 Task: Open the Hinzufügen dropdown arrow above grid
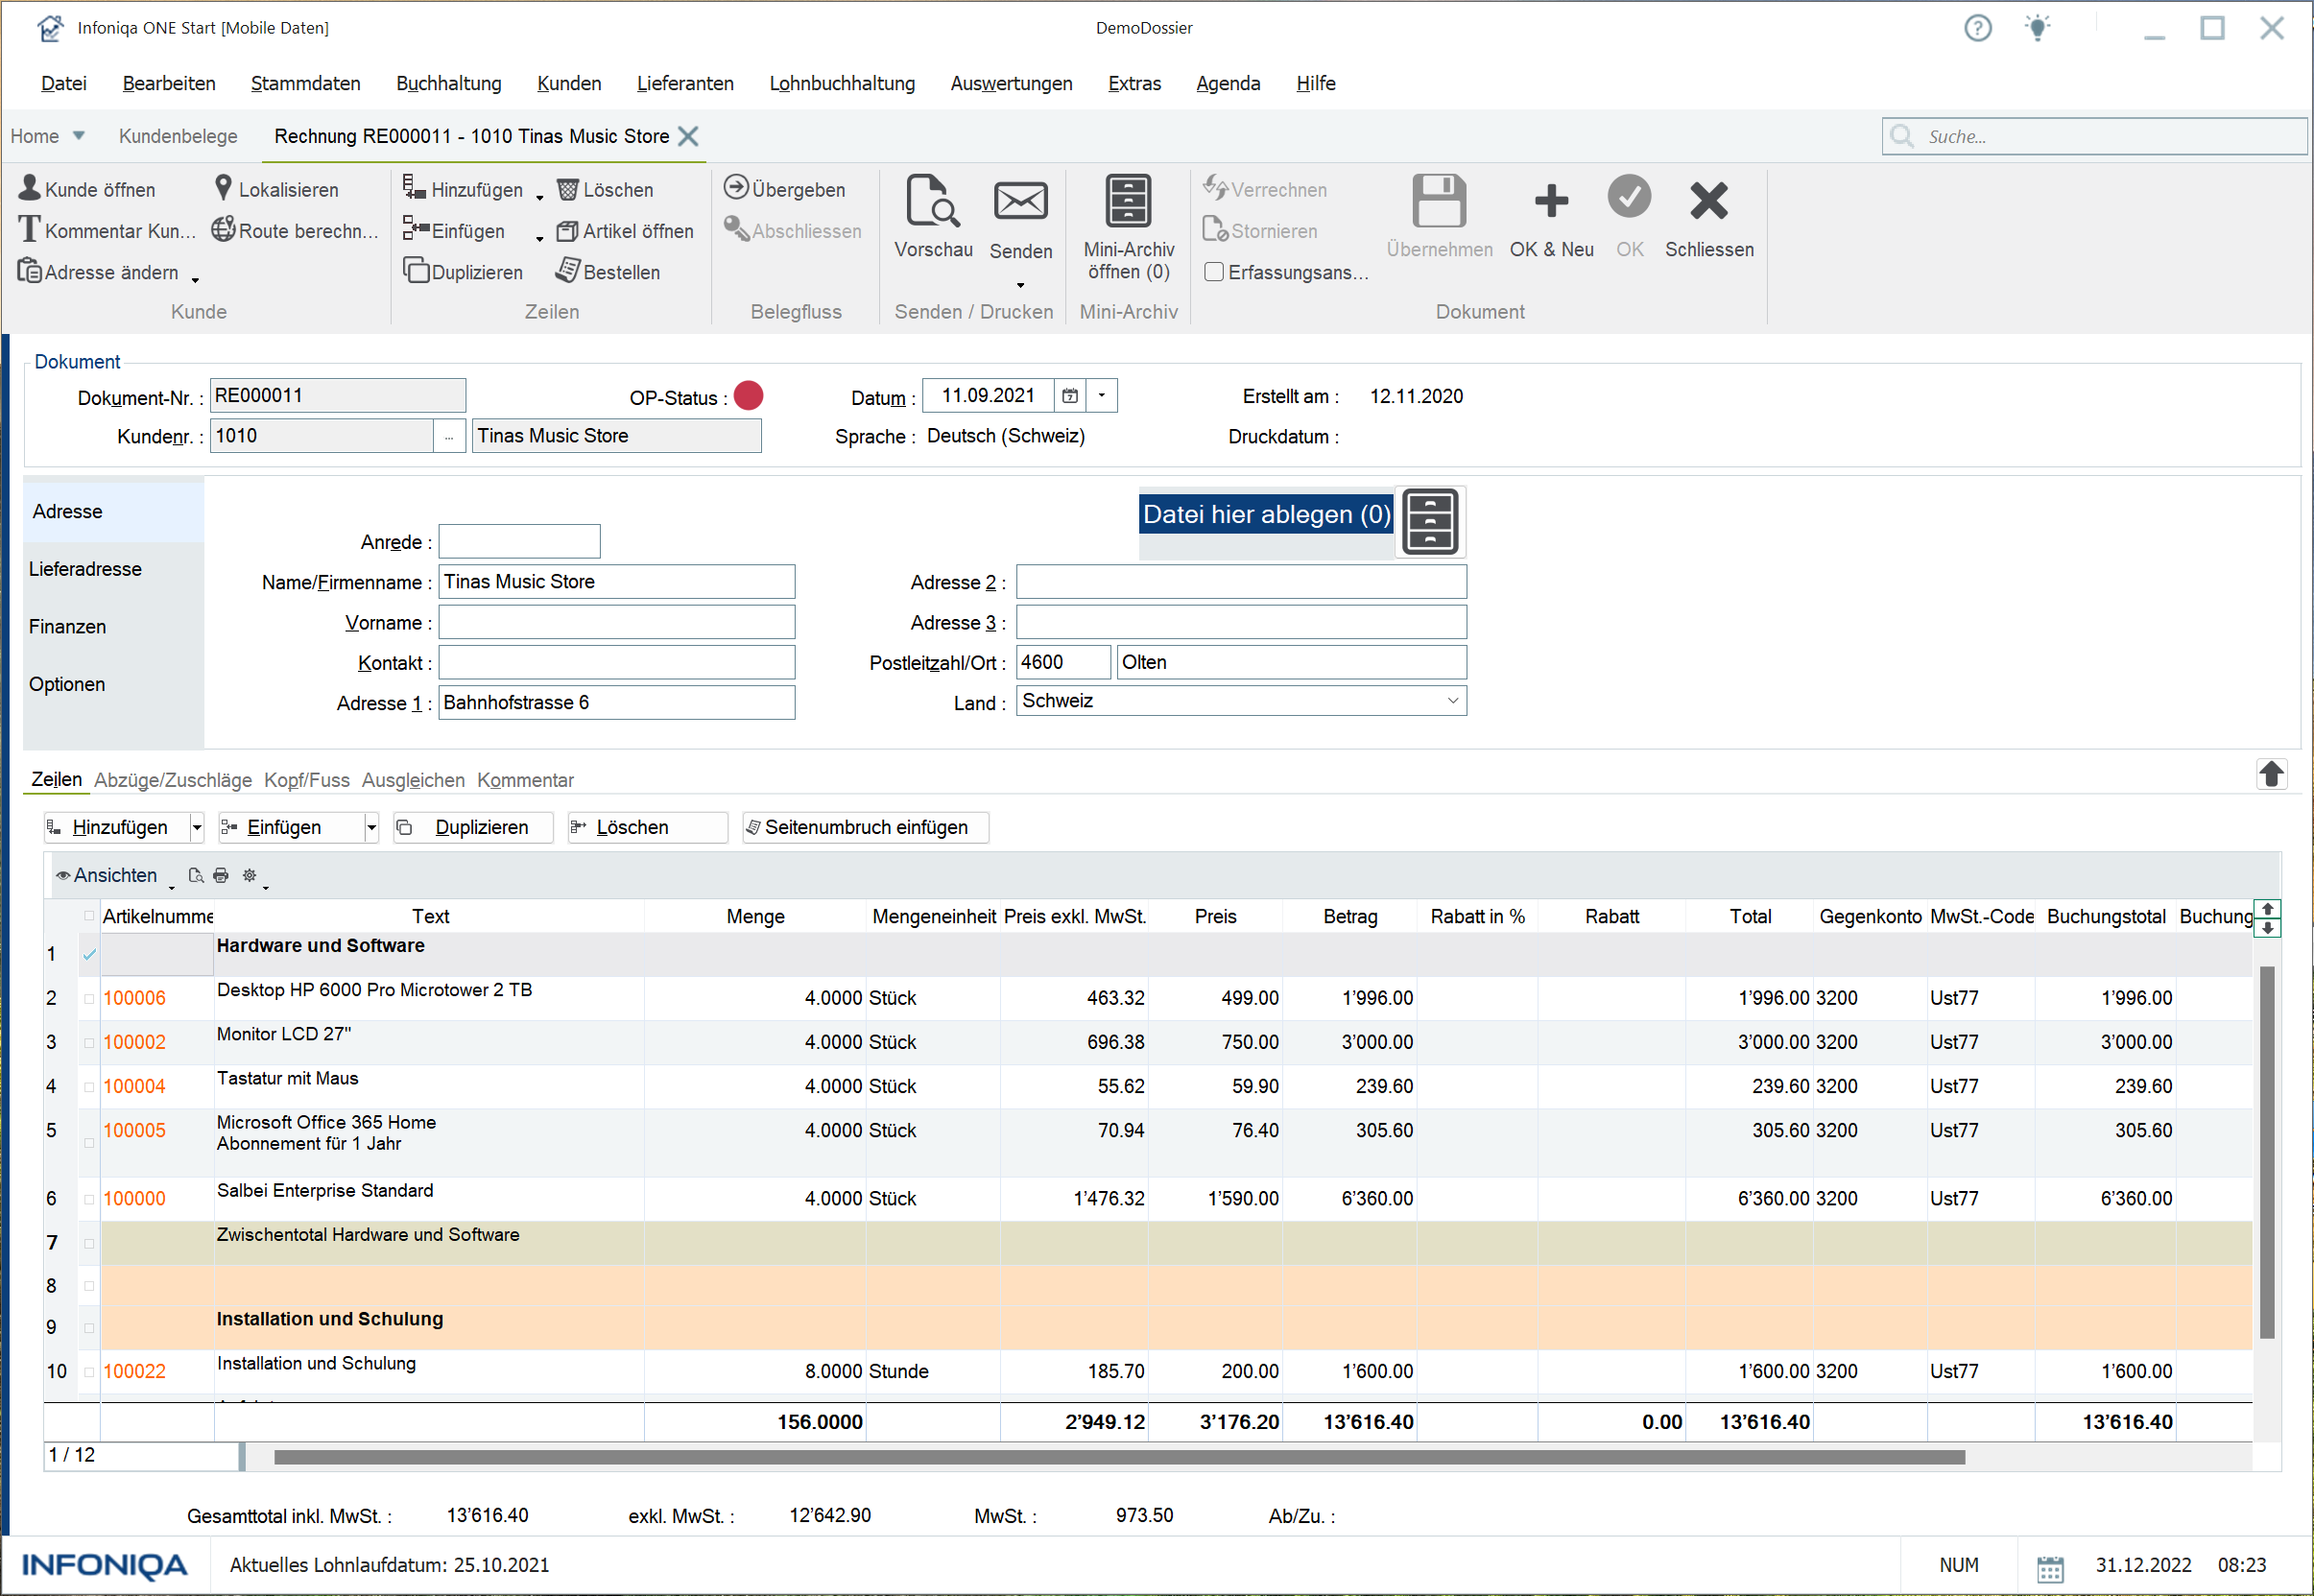197,827
